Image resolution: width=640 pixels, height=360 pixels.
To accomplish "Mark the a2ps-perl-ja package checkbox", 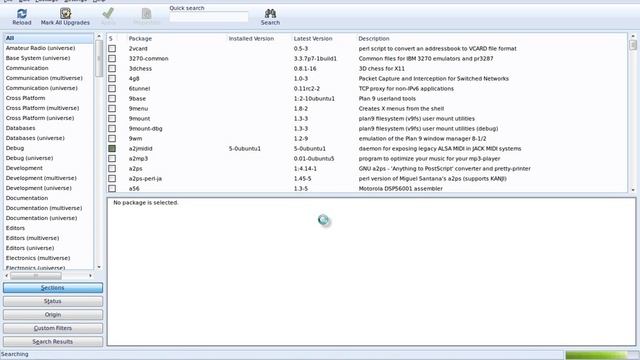I will (112, 178).
